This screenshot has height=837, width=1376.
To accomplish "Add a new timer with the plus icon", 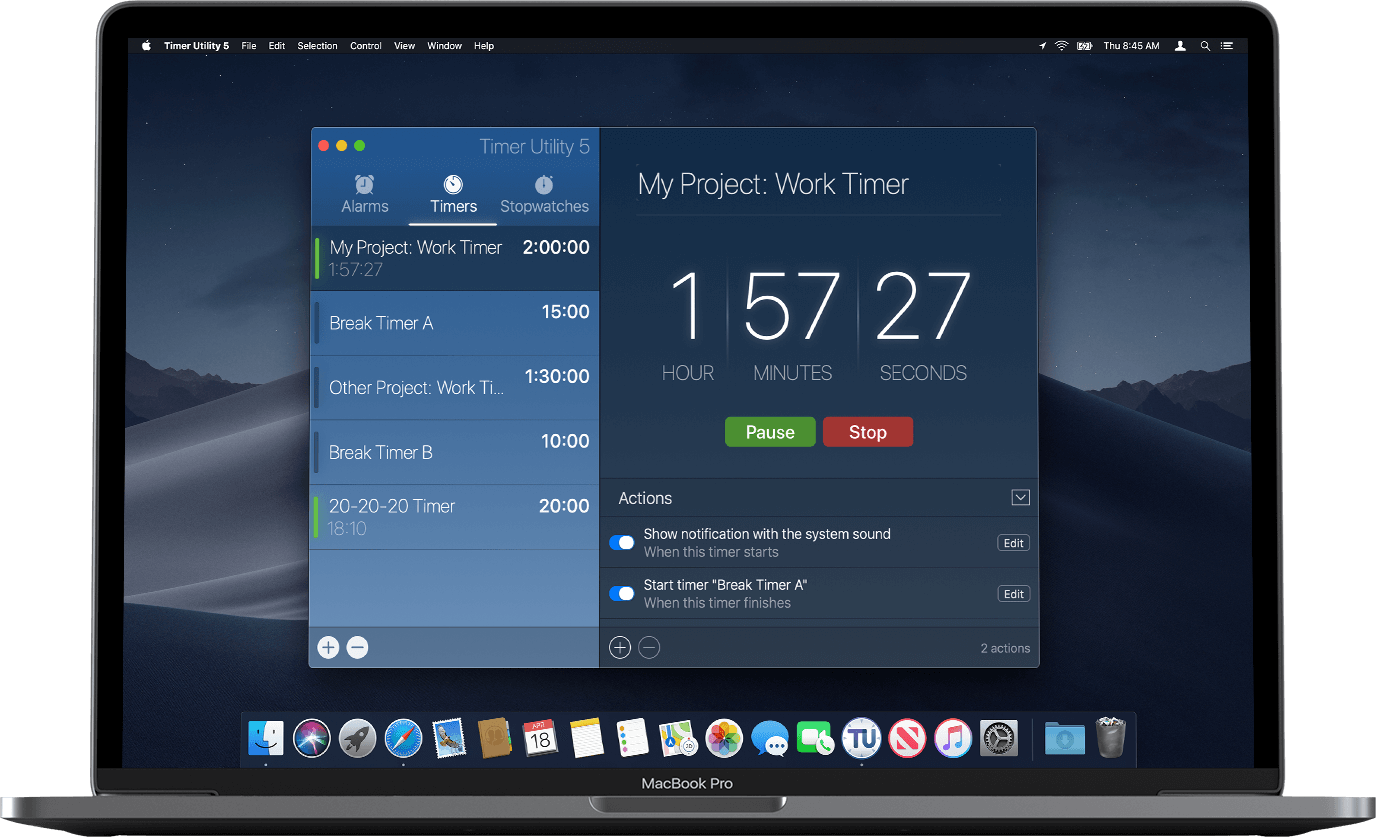I will coord(328,647).
